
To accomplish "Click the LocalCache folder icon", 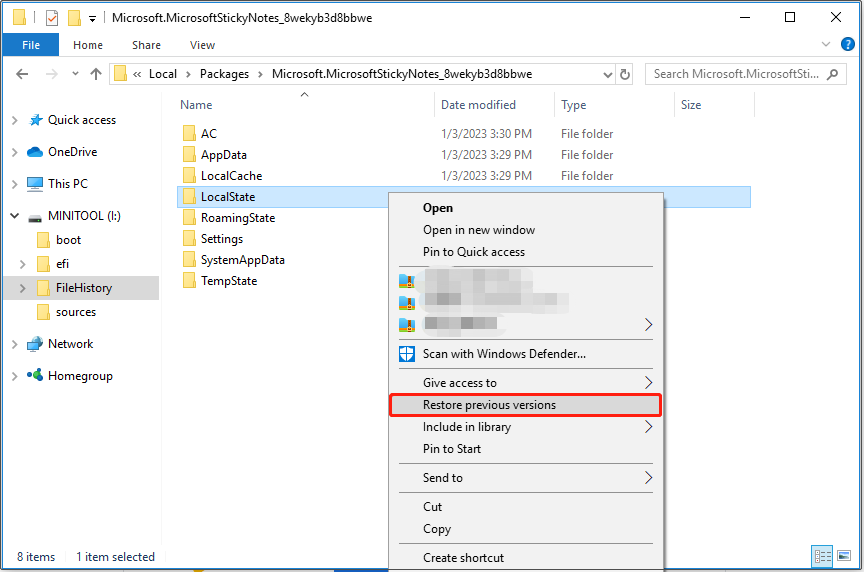I will 189,175.
